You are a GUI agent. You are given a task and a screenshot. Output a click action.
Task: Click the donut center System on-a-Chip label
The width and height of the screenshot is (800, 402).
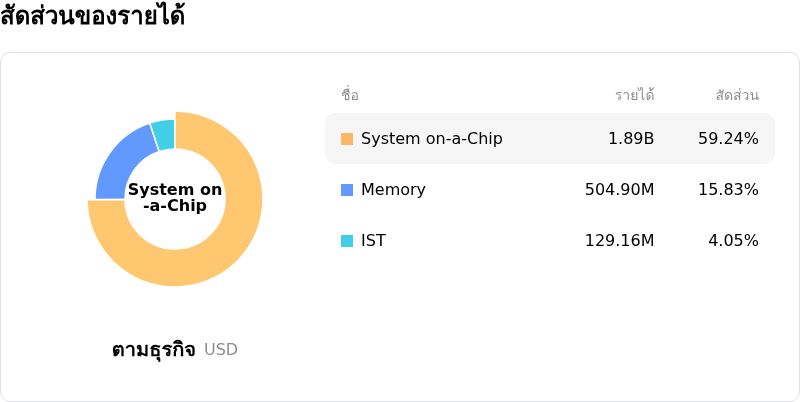pos(175,198)
